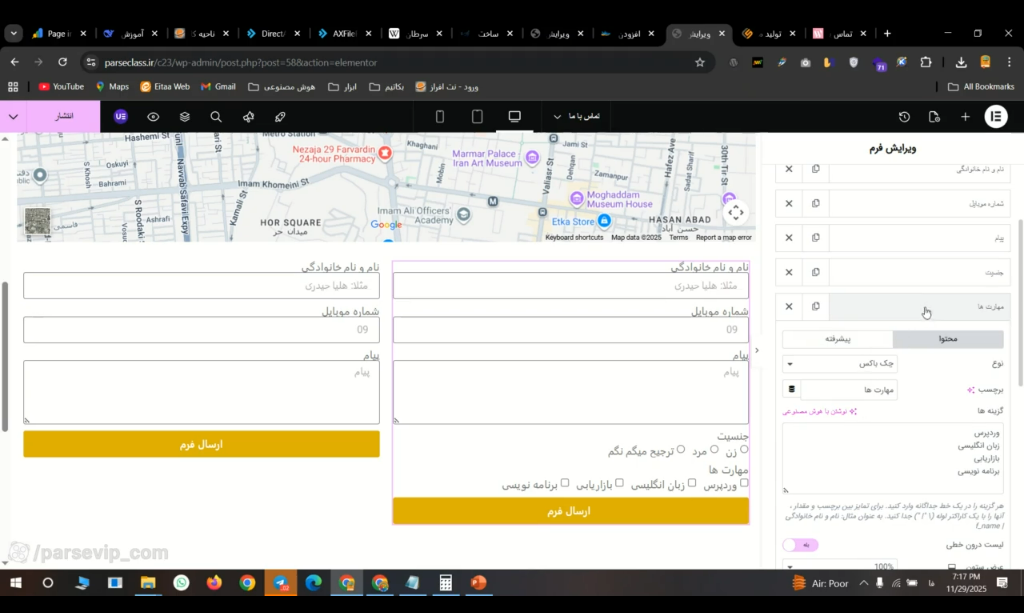Open the نوع field type dropdown

tap(840, 364)
